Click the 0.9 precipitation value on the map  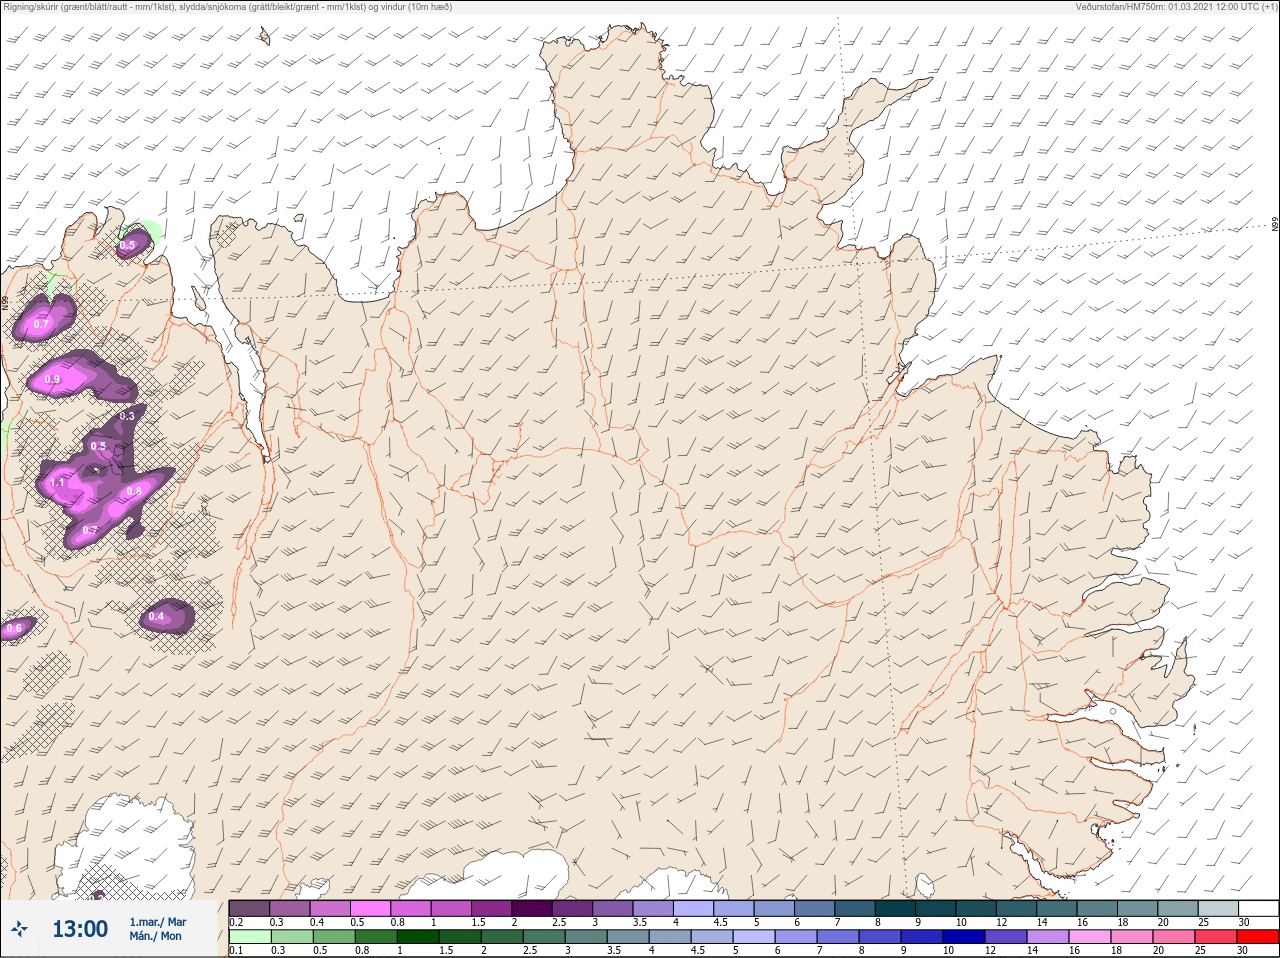[x=52, y=380]
